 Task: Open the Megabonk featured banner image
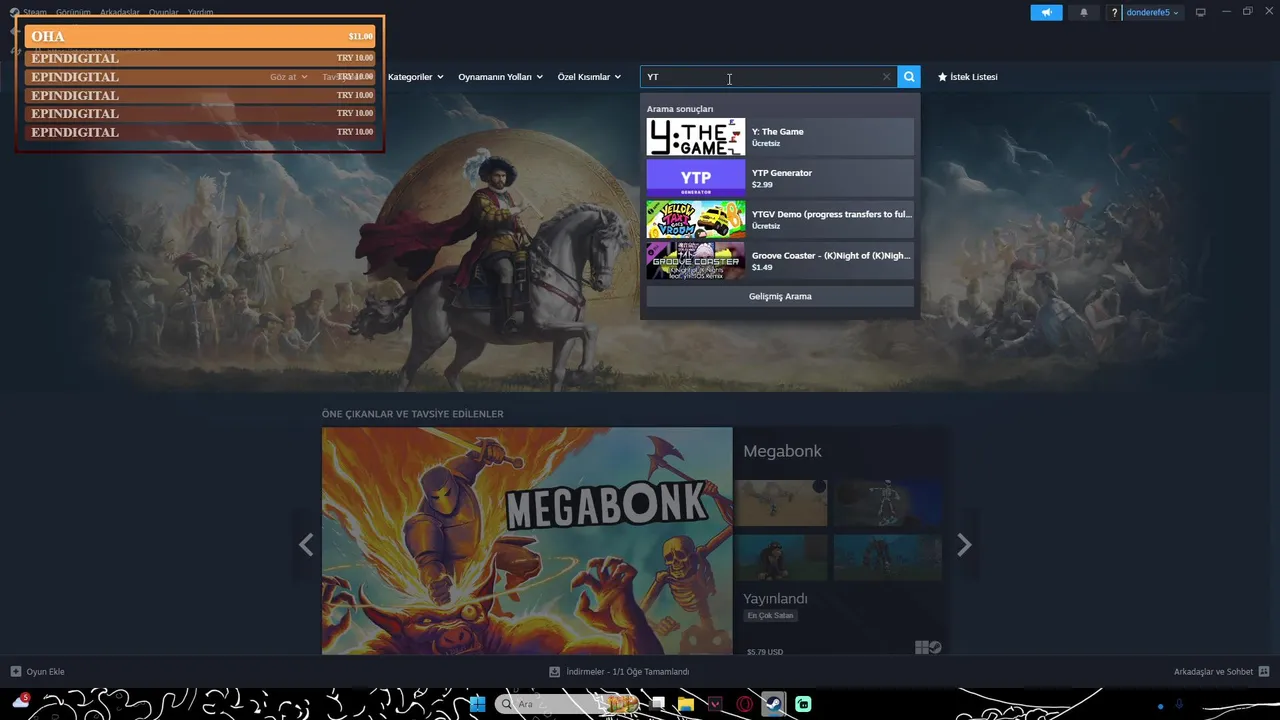click(x=527, y=541)
